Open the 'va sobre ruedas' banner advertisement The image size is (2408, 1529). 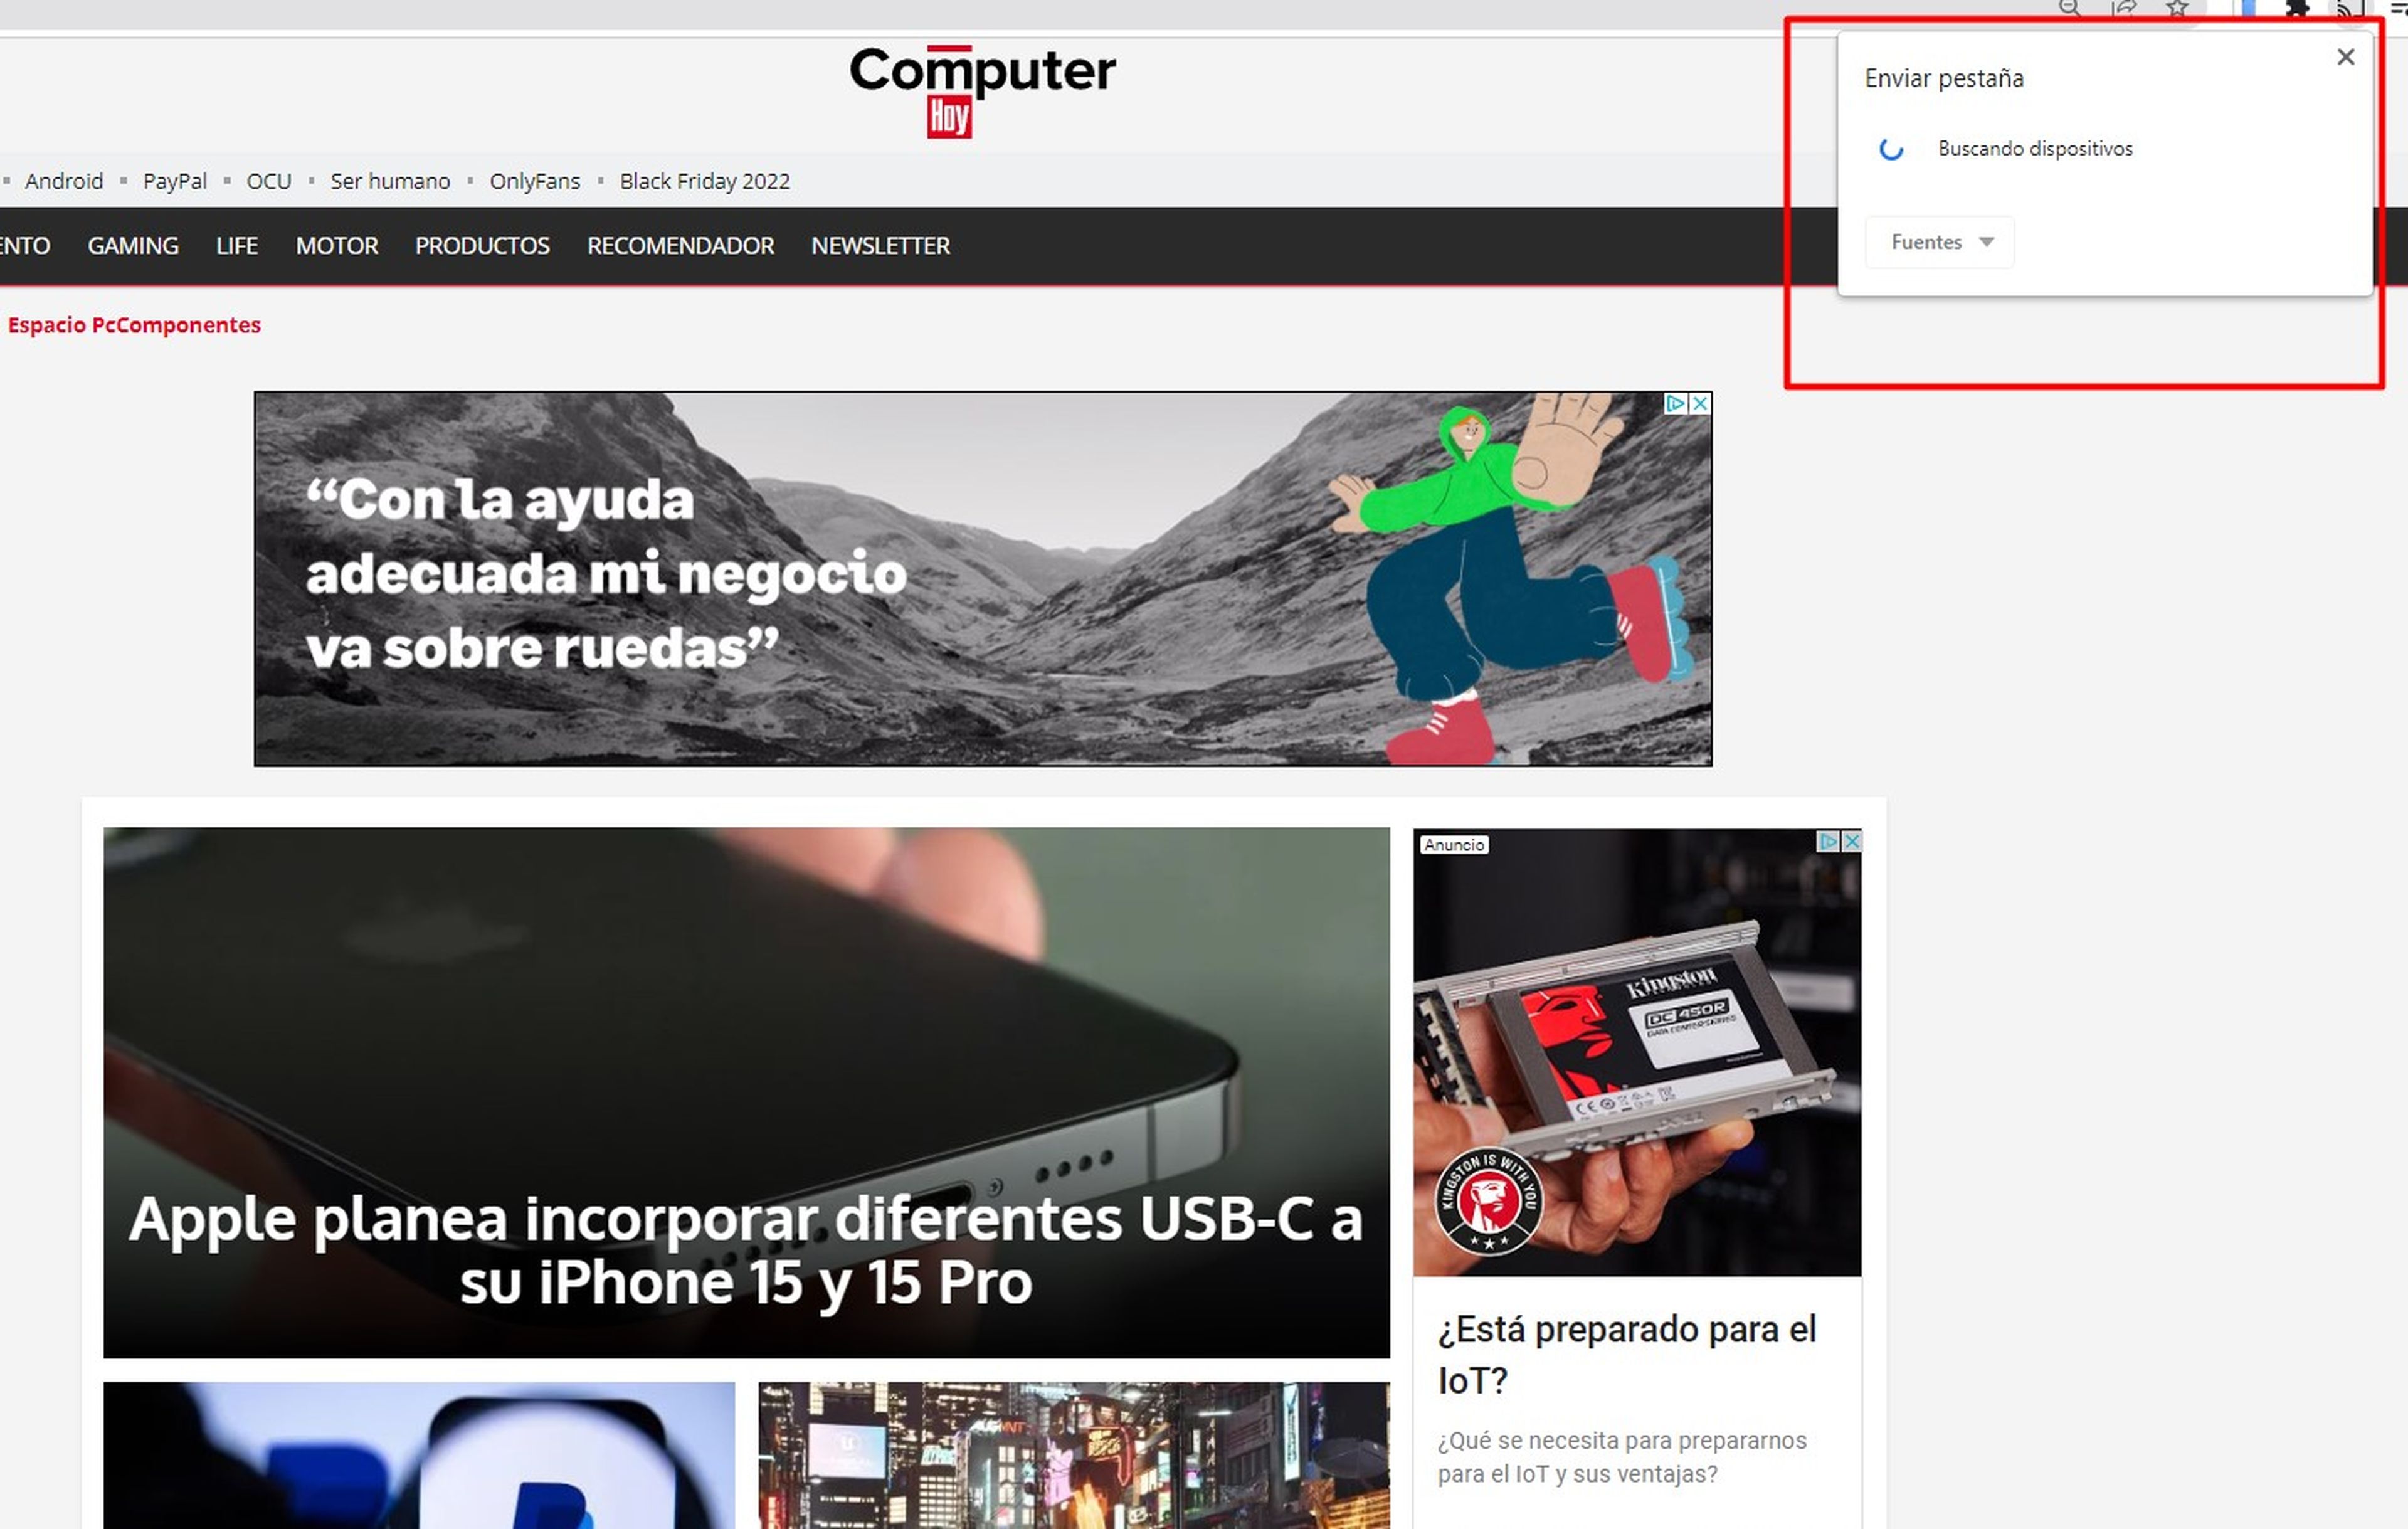point(983,579)
